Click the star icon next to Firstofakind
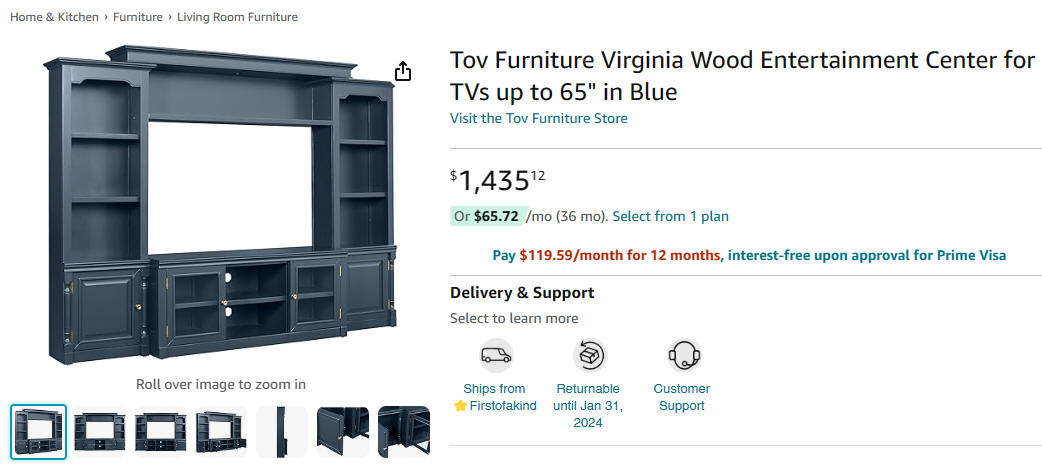The width and height of the screenshot is (1042, 466). tap(460, 406)
